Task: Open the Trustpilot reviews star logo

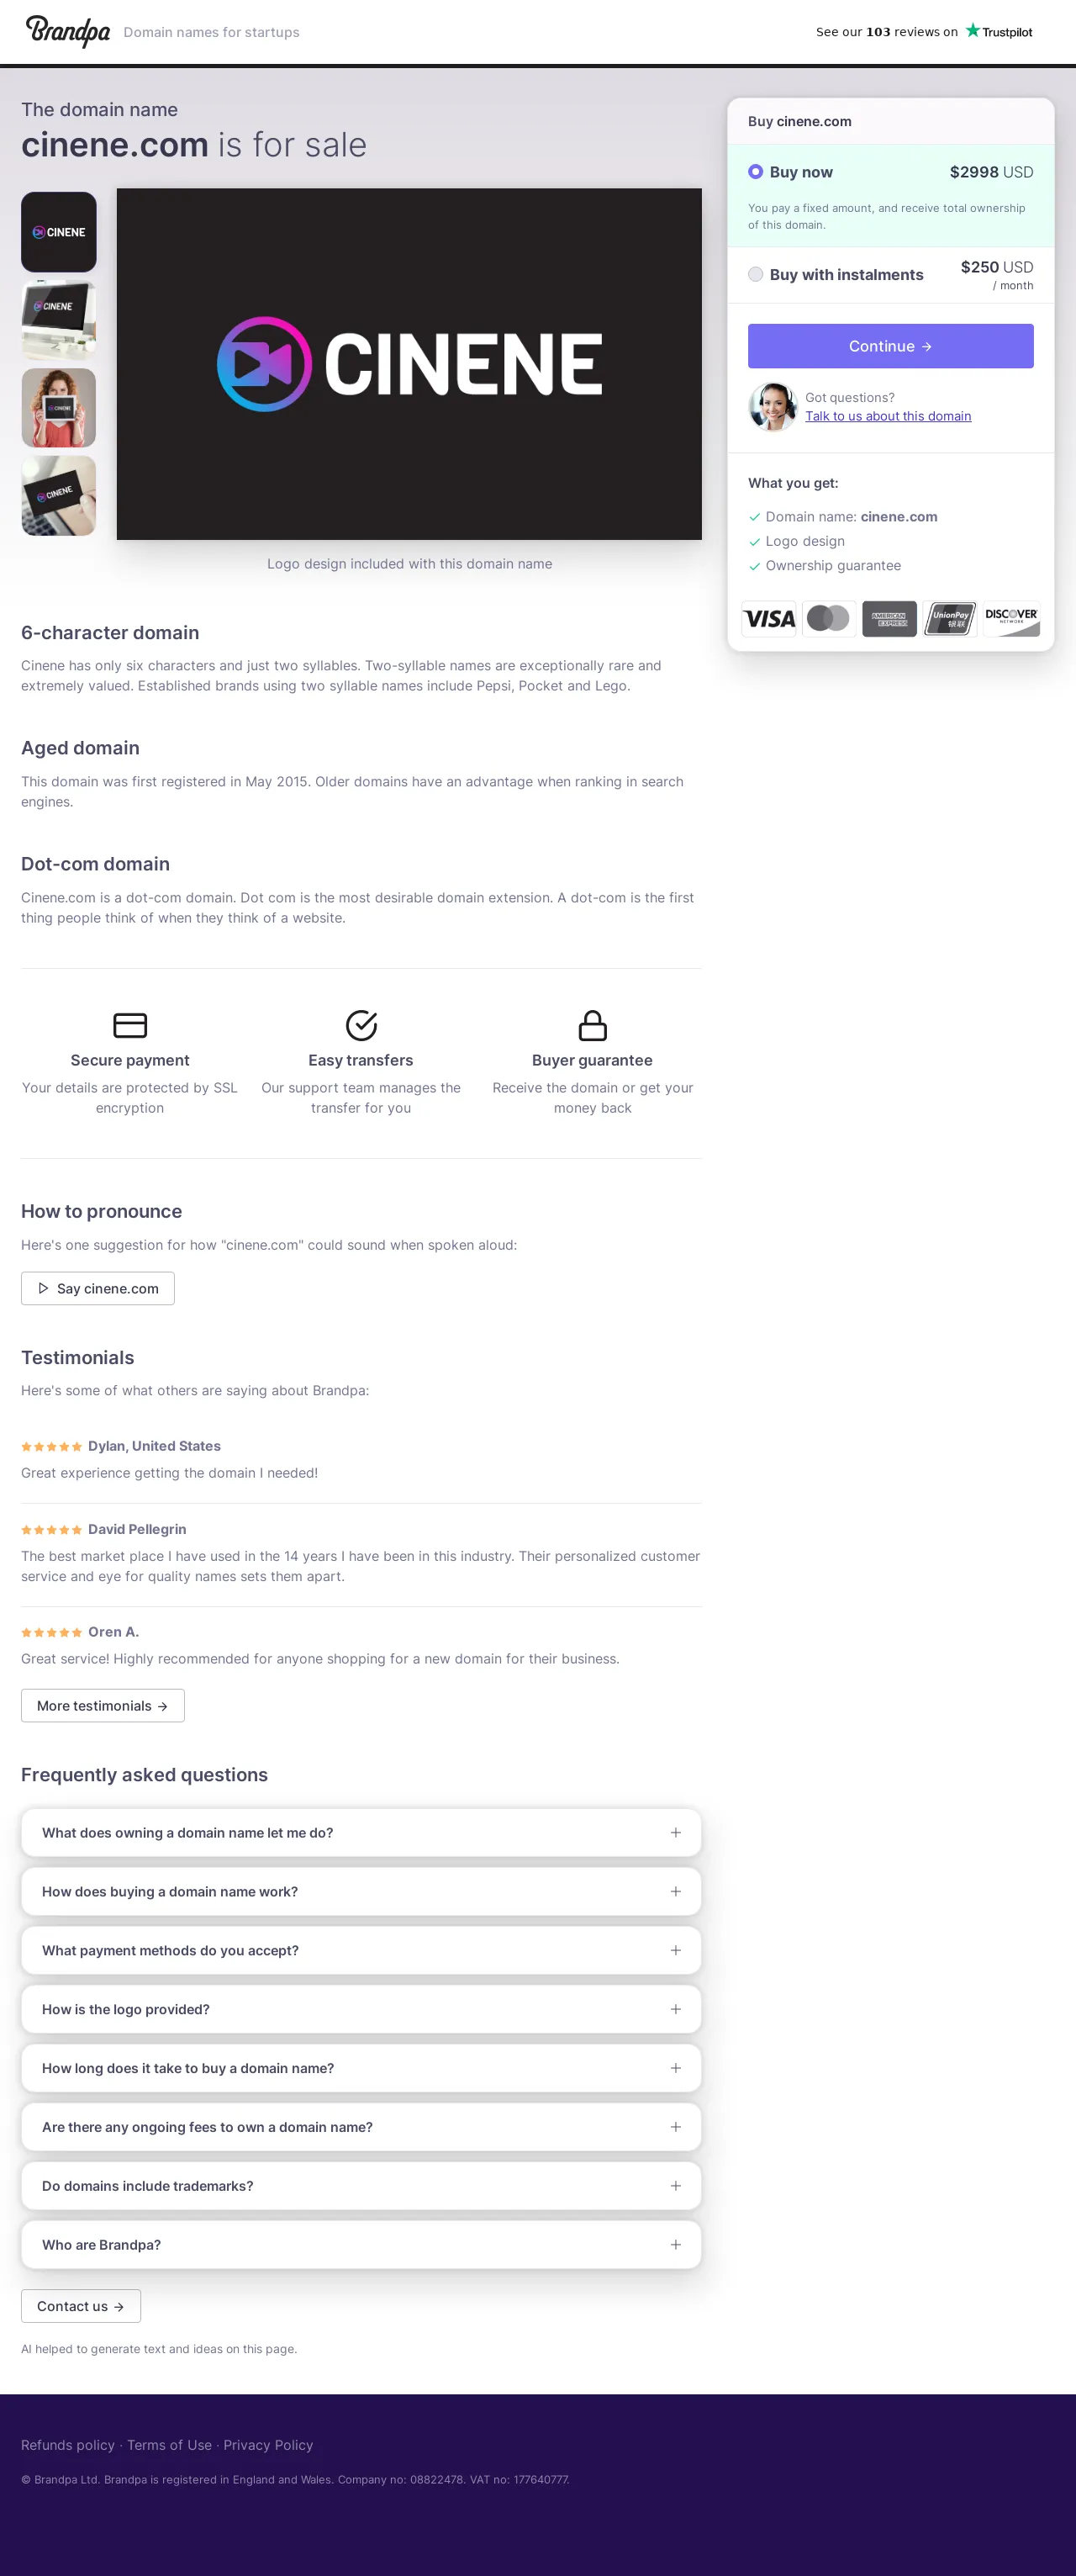Action: pos(998,31)
